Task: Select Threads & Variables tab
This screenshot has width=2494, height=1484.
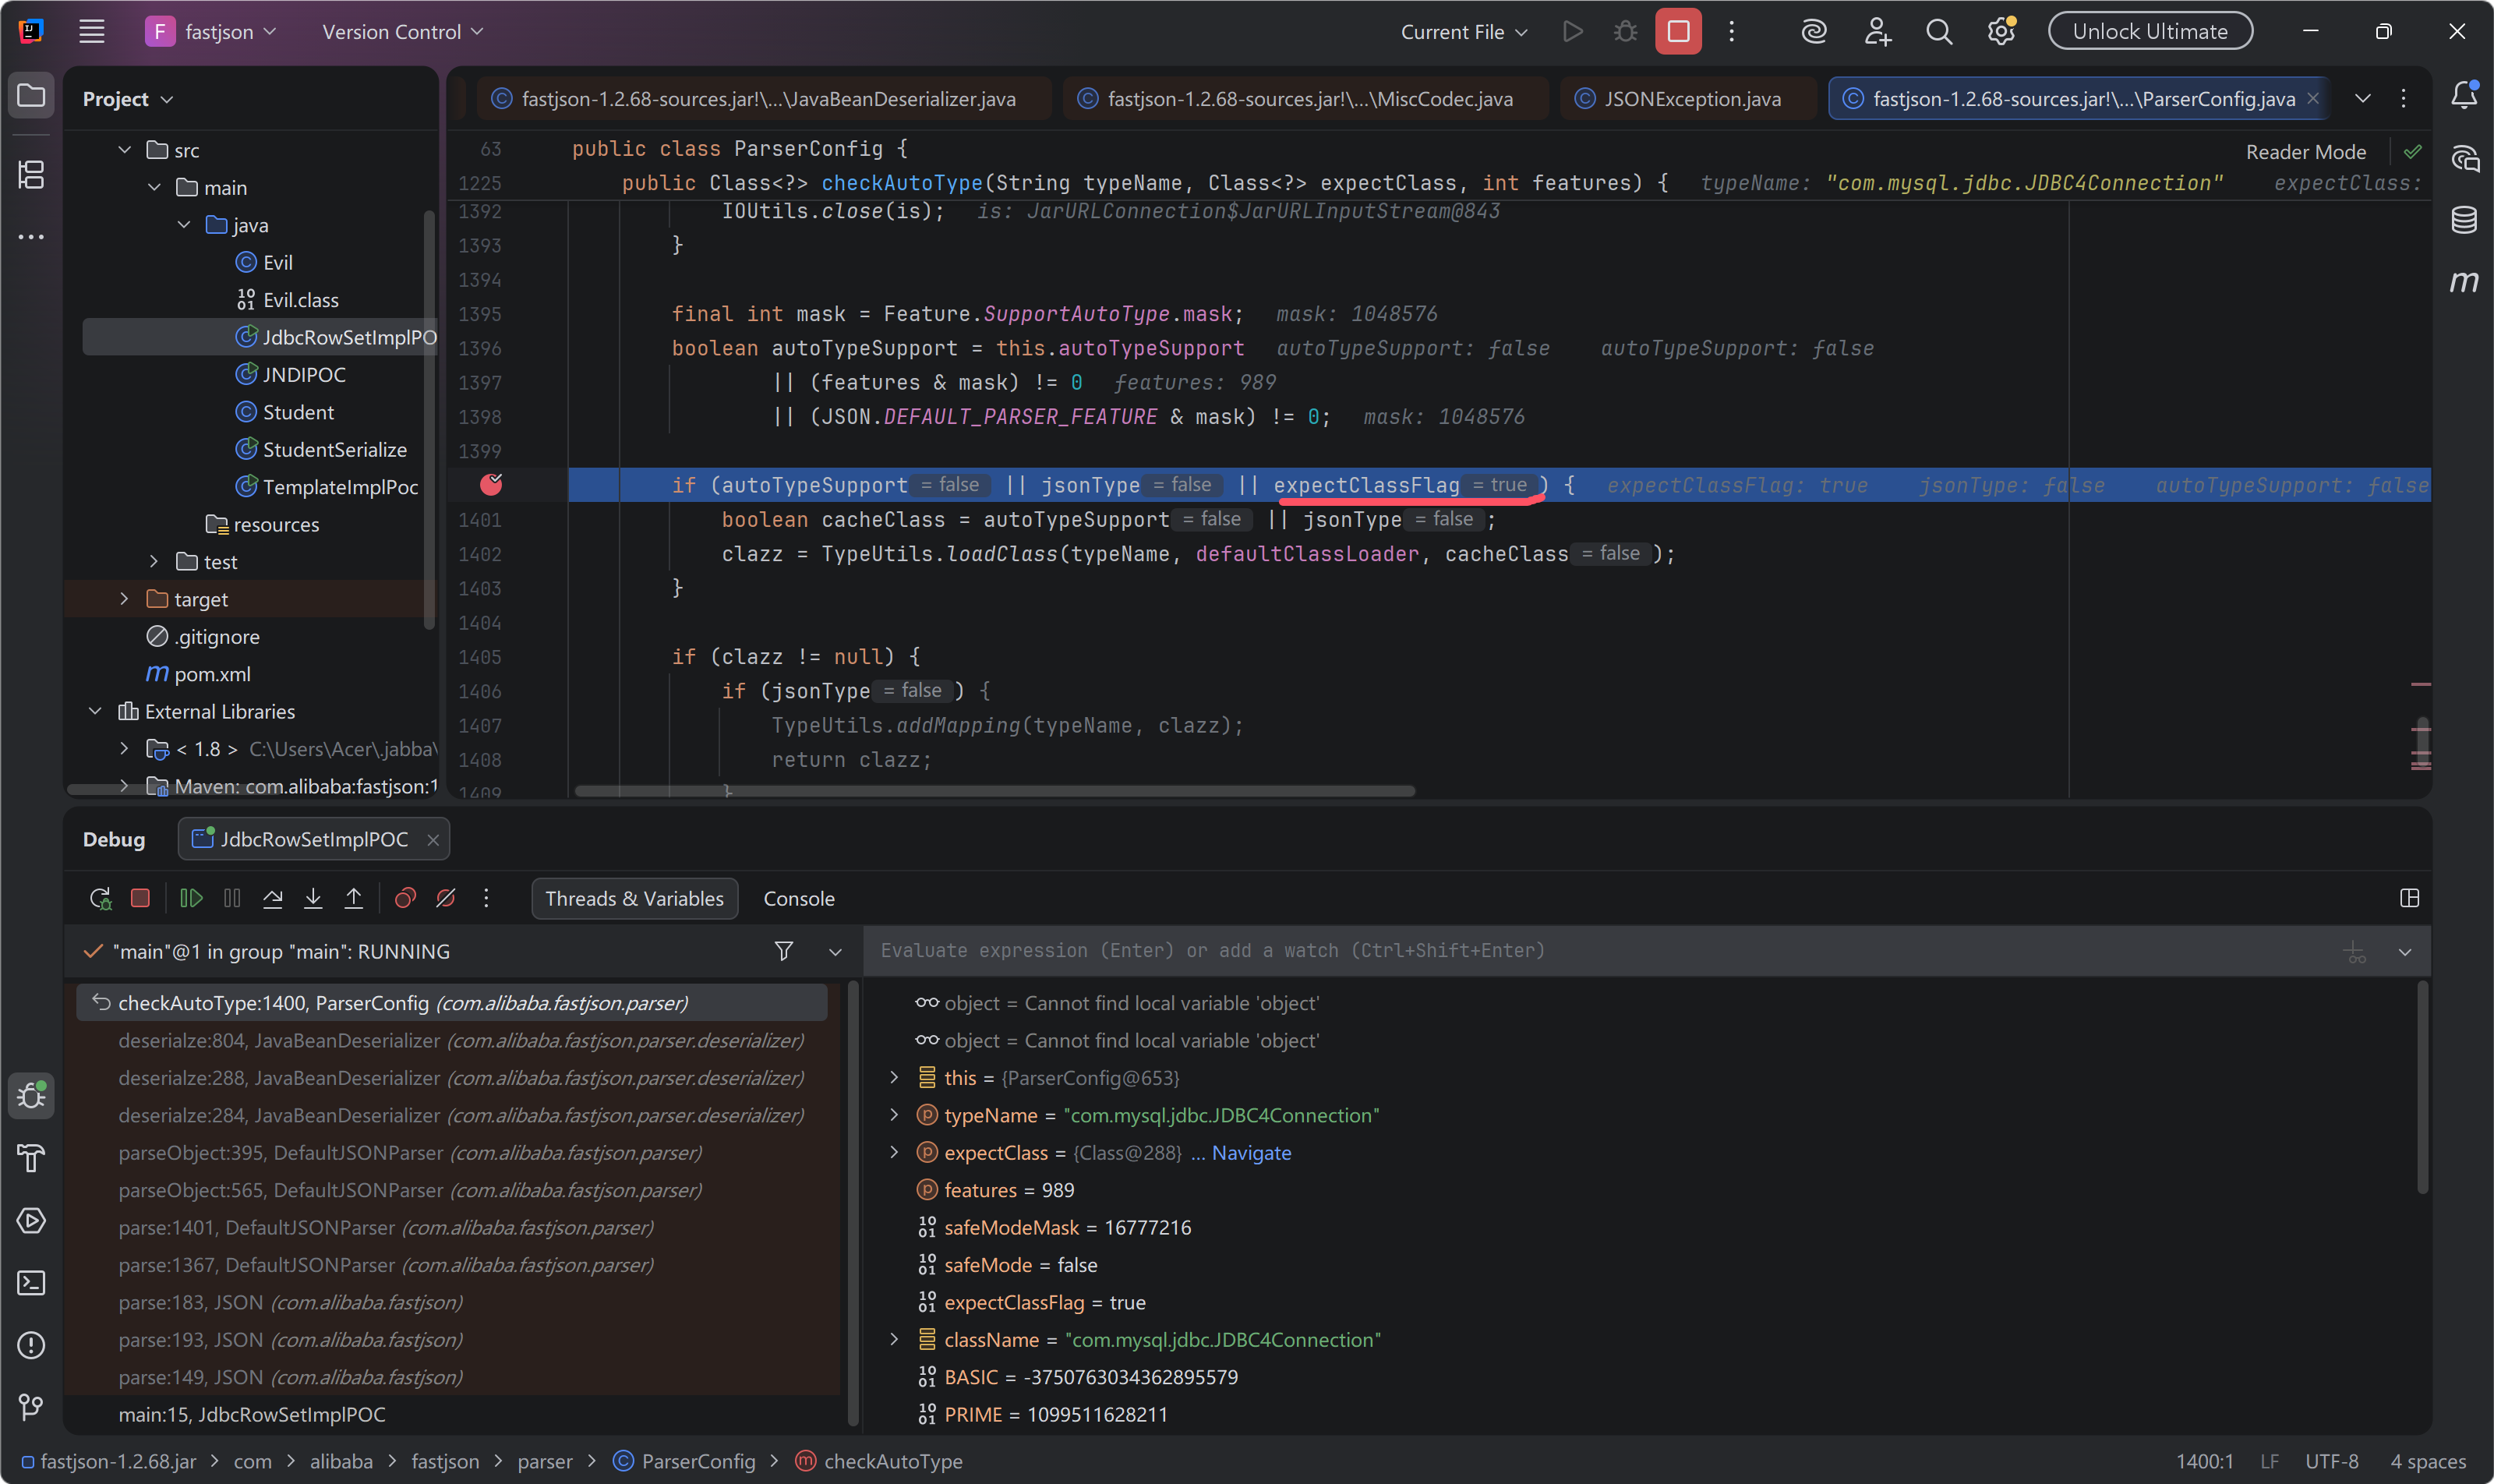Action: [x=635, y=898]
